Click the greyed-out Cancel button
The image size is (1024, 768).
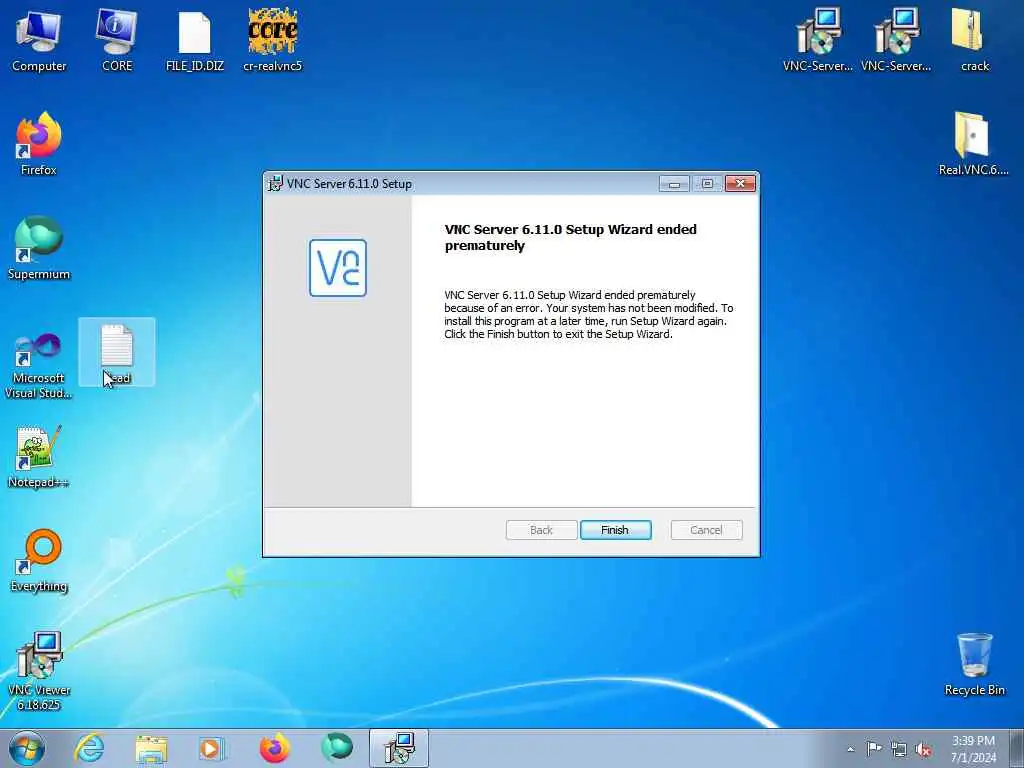tap(706, 530)
